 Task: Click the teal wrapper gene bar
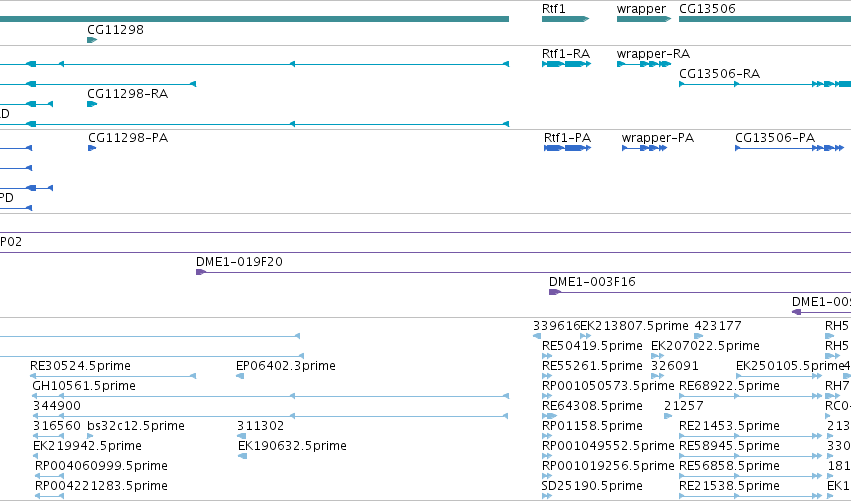(644, 19)
